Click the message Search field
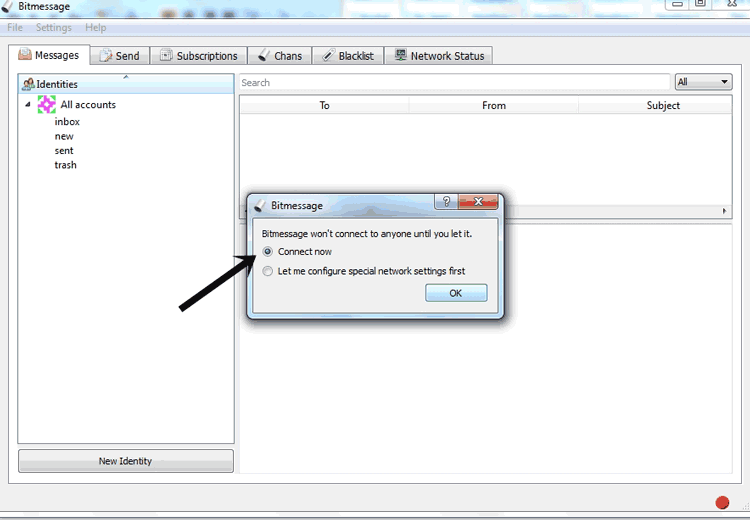The image size is (750, 520). tap(454, 83)
